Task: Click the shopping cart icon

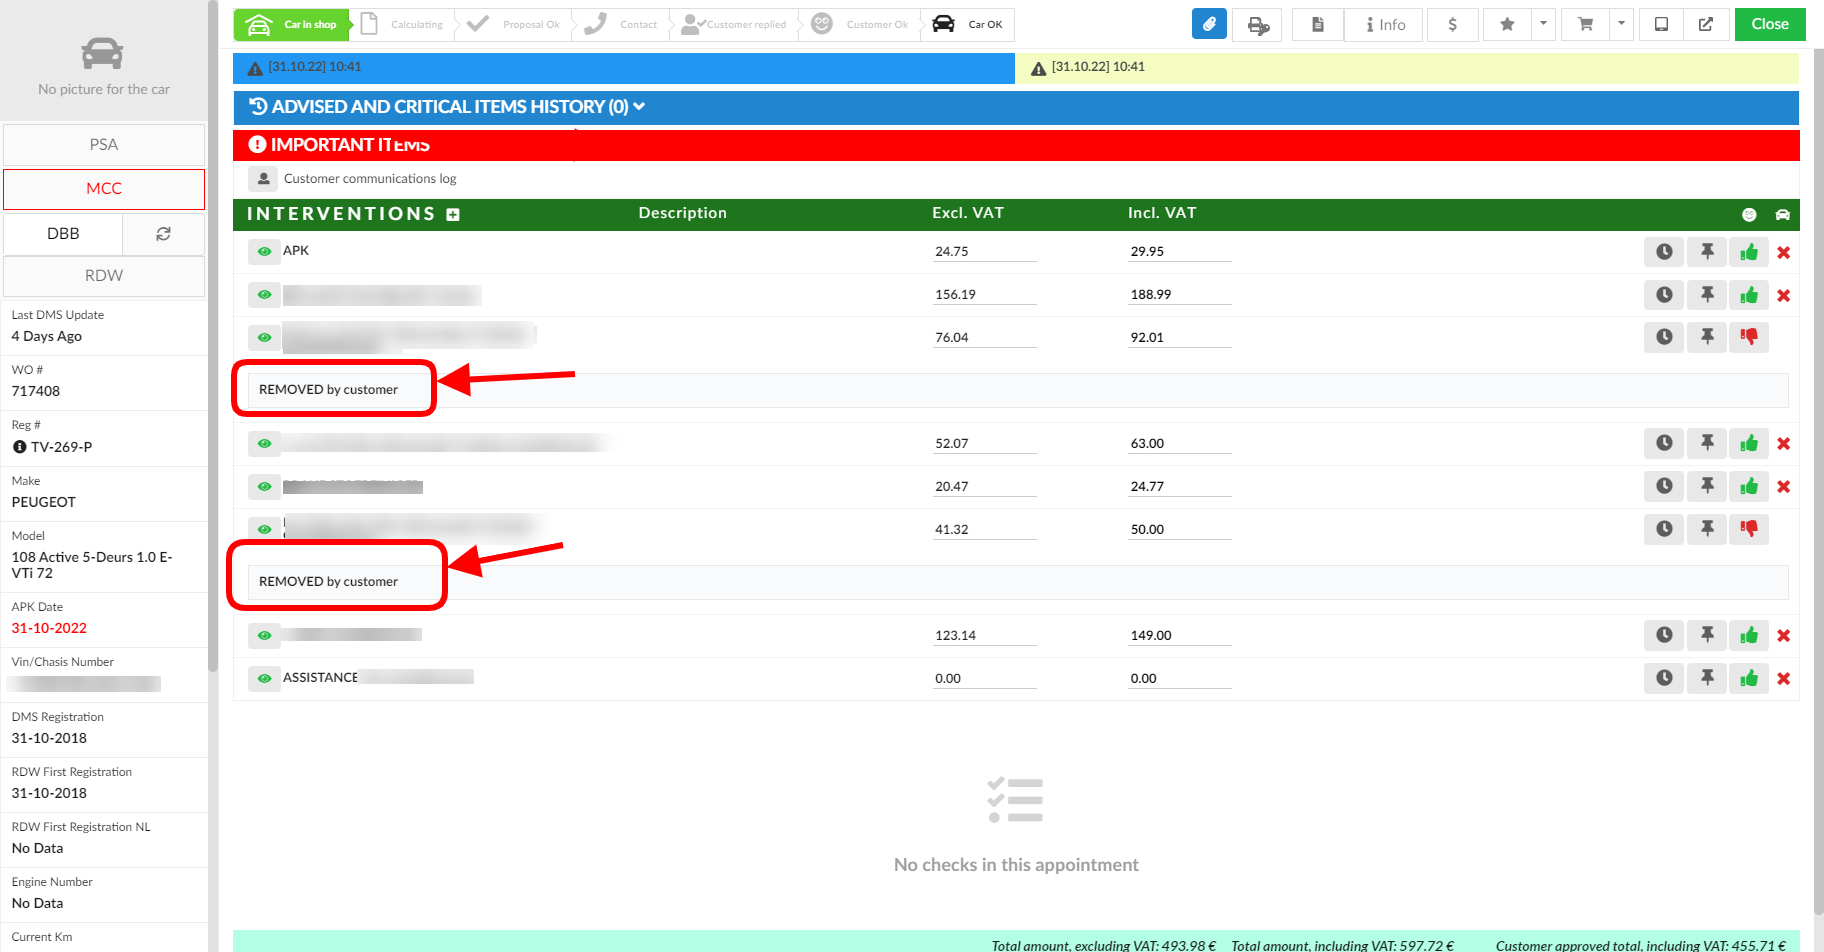Action: 1585,24
